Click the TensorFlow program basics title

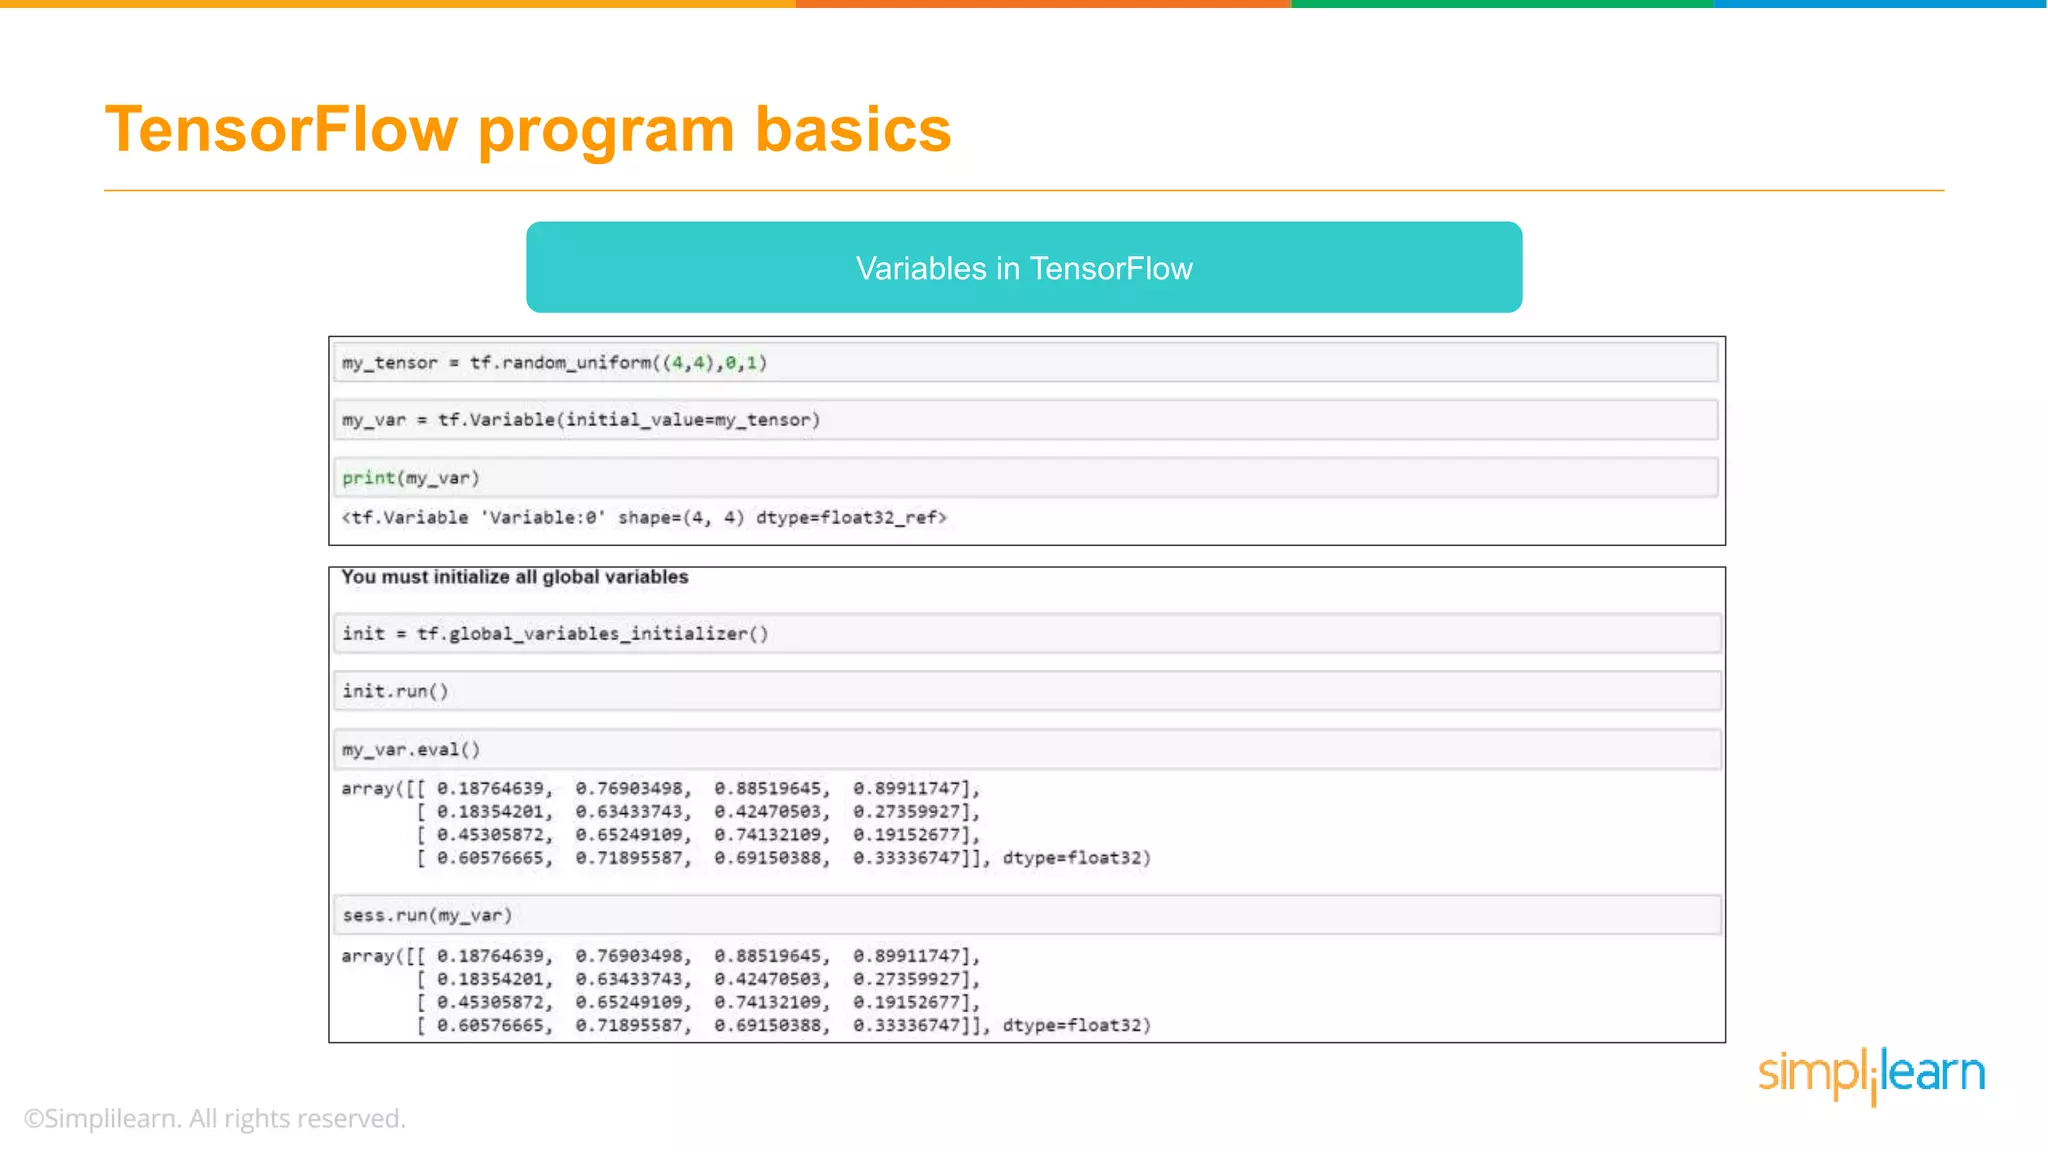coord(528,130)
